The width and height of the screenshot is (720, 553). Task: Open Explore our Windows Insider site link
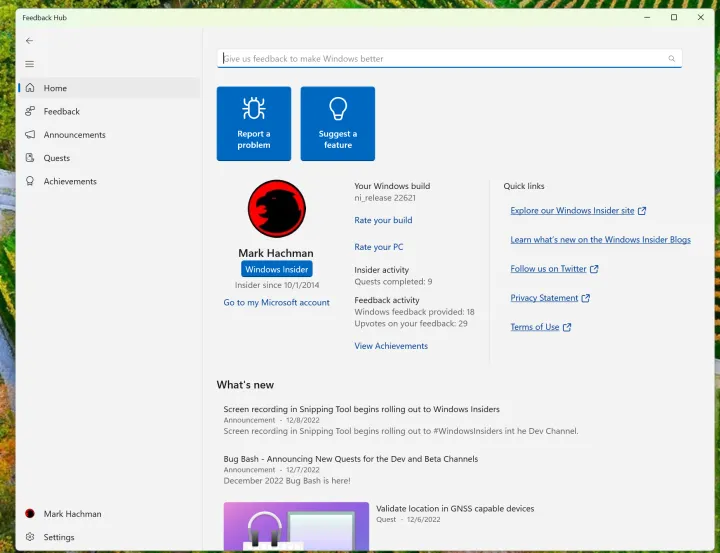572,211
